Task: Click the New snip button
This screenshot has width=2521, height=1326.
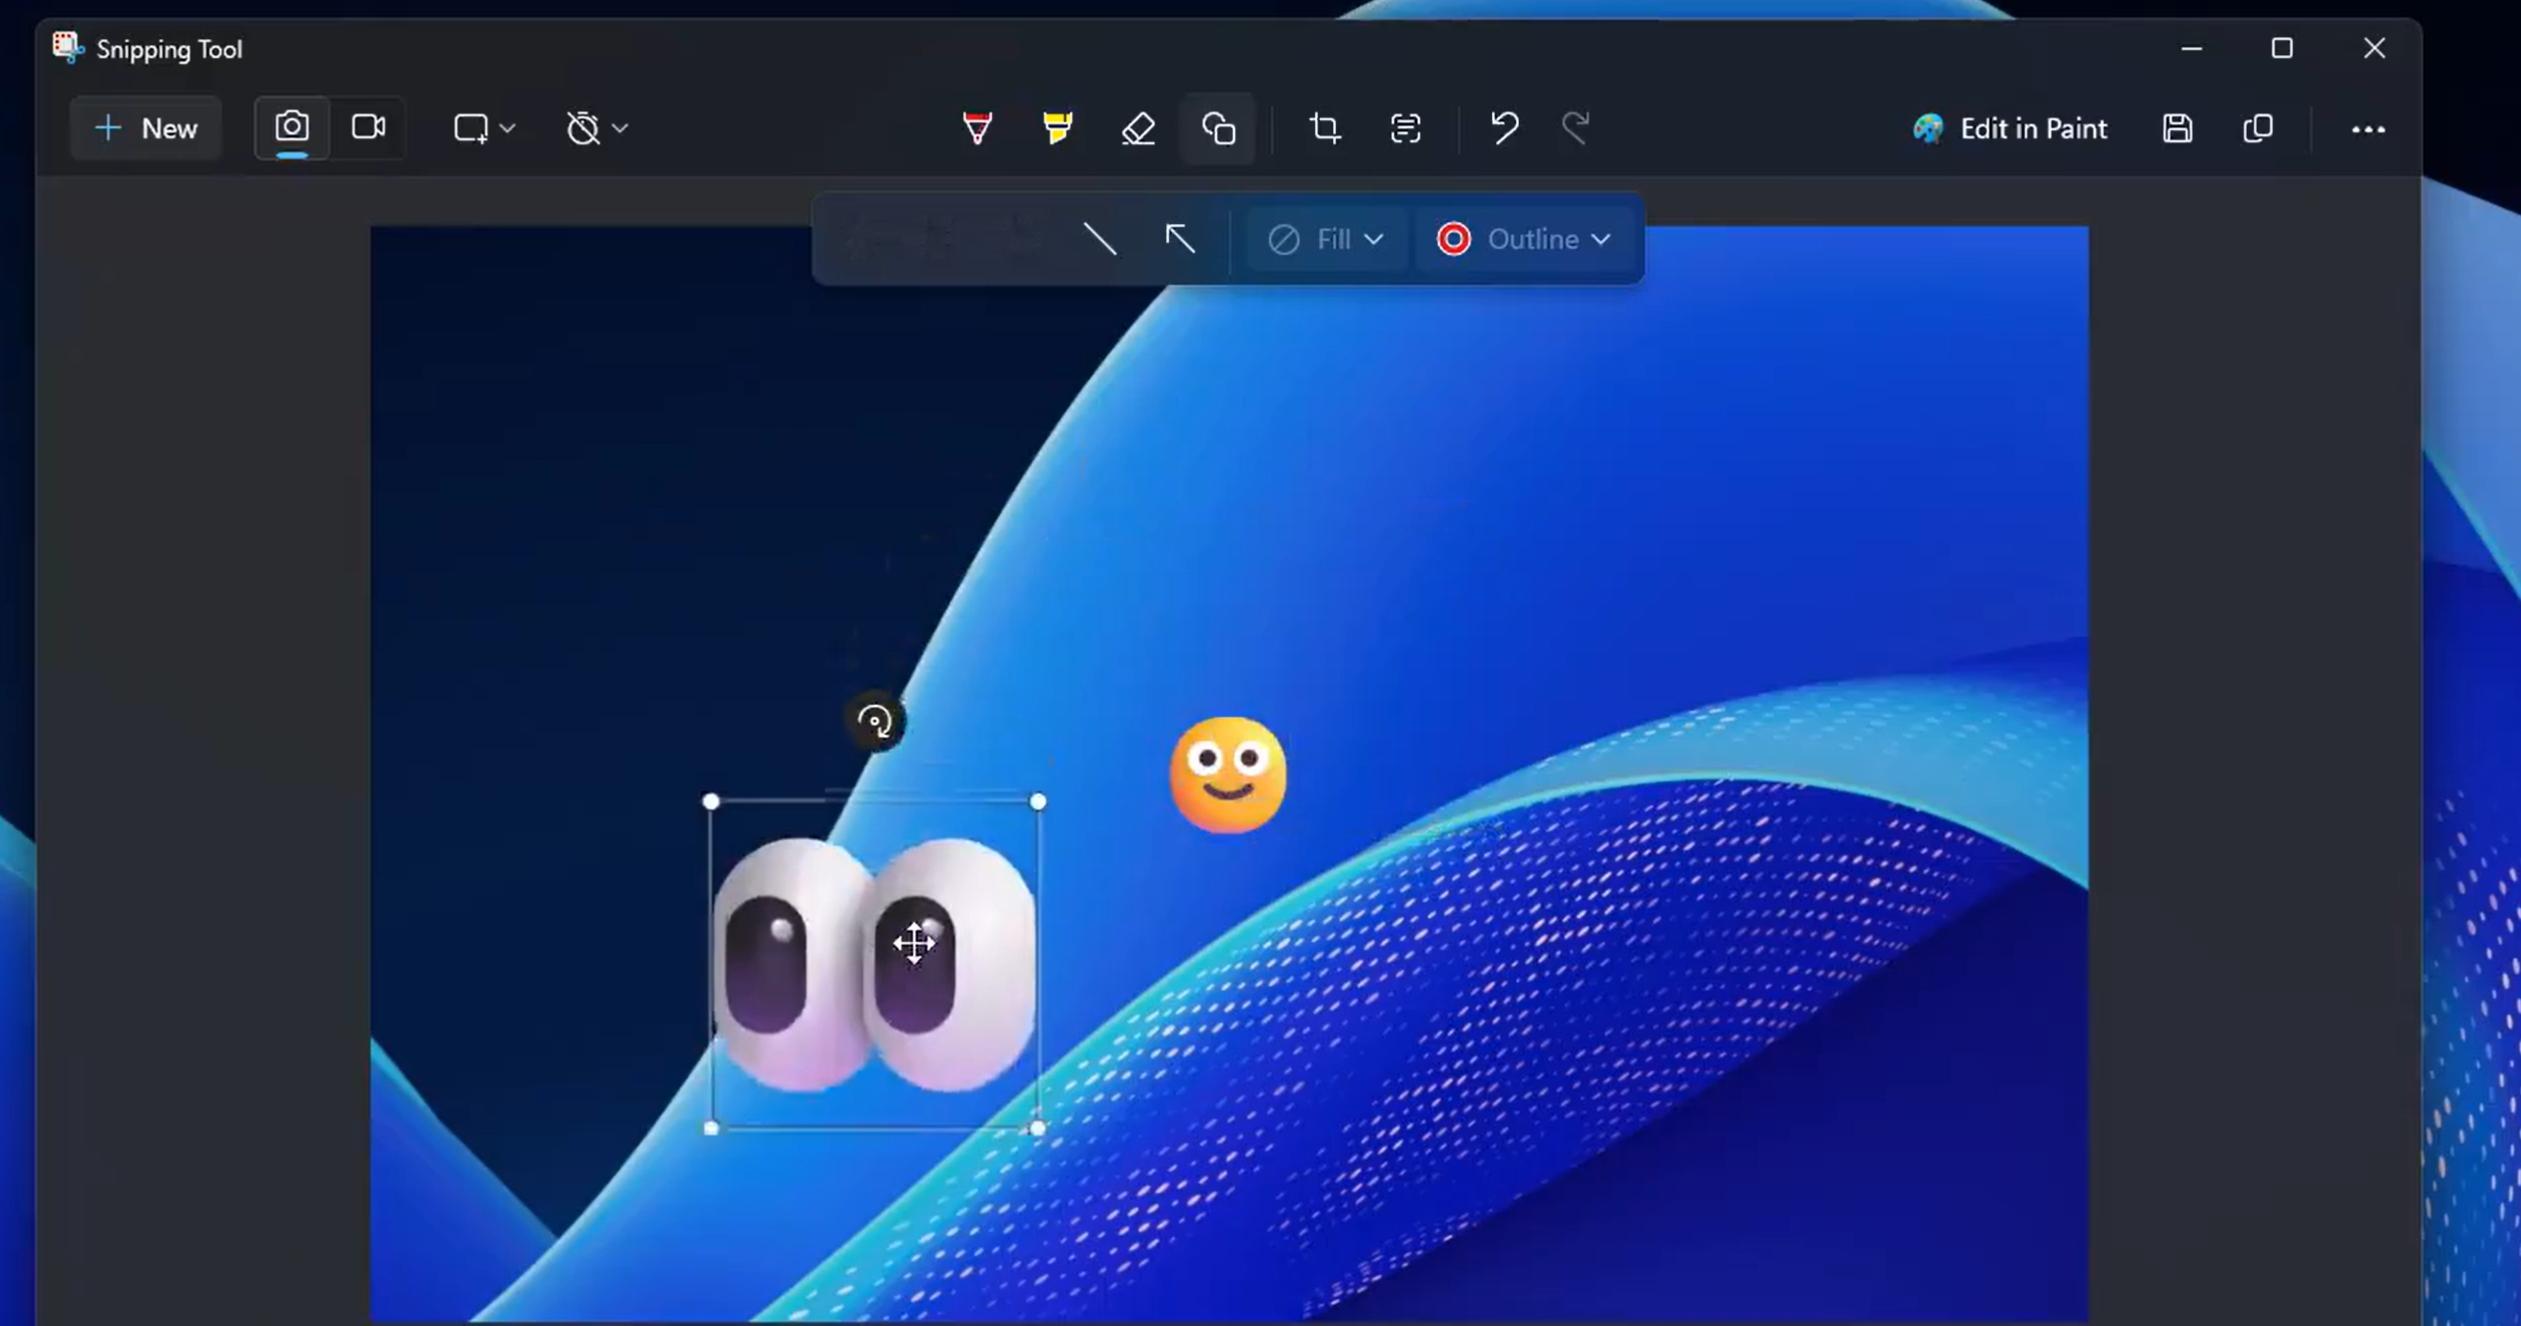Action: [146, 129]
